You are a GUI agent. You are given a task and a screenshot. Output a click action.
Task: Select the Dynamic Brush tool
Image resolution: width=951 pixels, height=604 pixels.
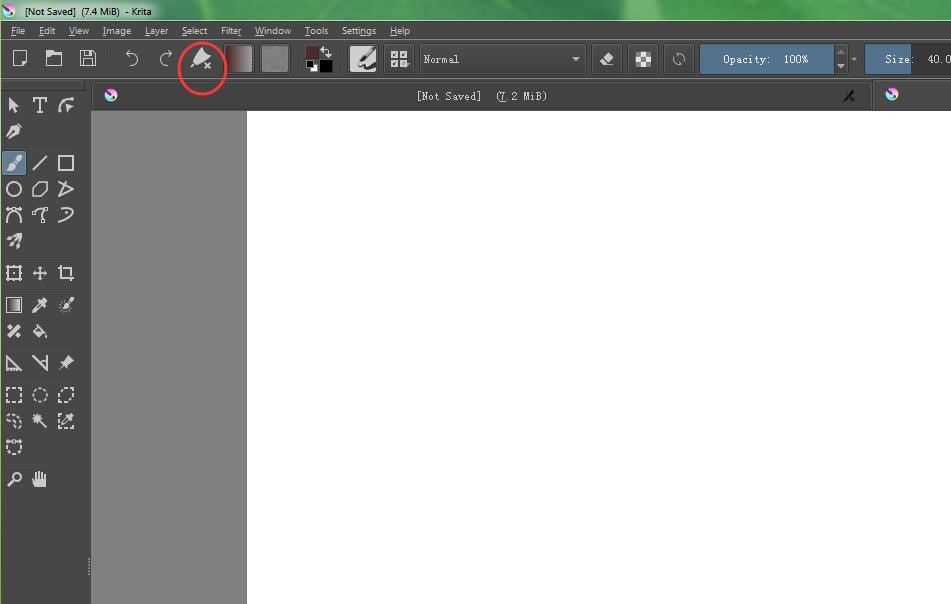pyautogui.click(x=66, y=215)
